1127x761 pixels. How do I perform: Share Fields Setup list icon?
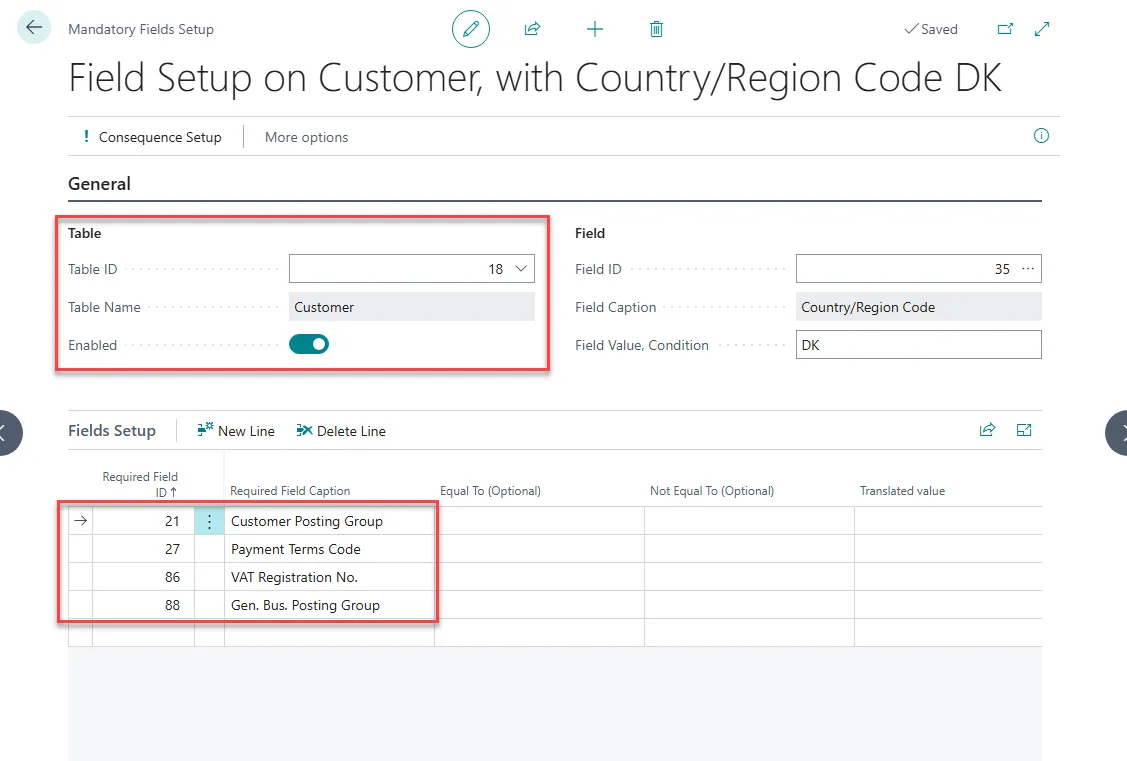point(987,430)
